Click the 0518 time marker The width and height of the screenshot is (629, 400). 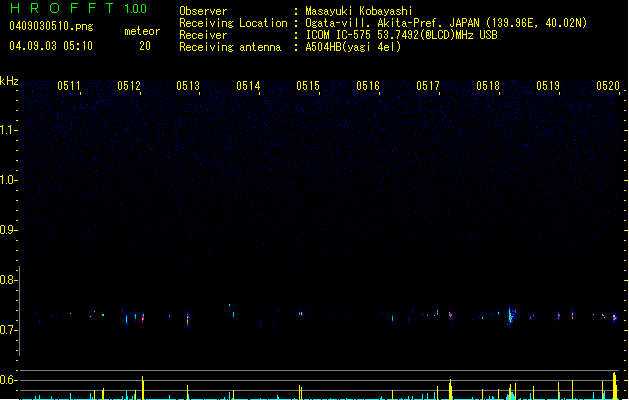(488, 86)
